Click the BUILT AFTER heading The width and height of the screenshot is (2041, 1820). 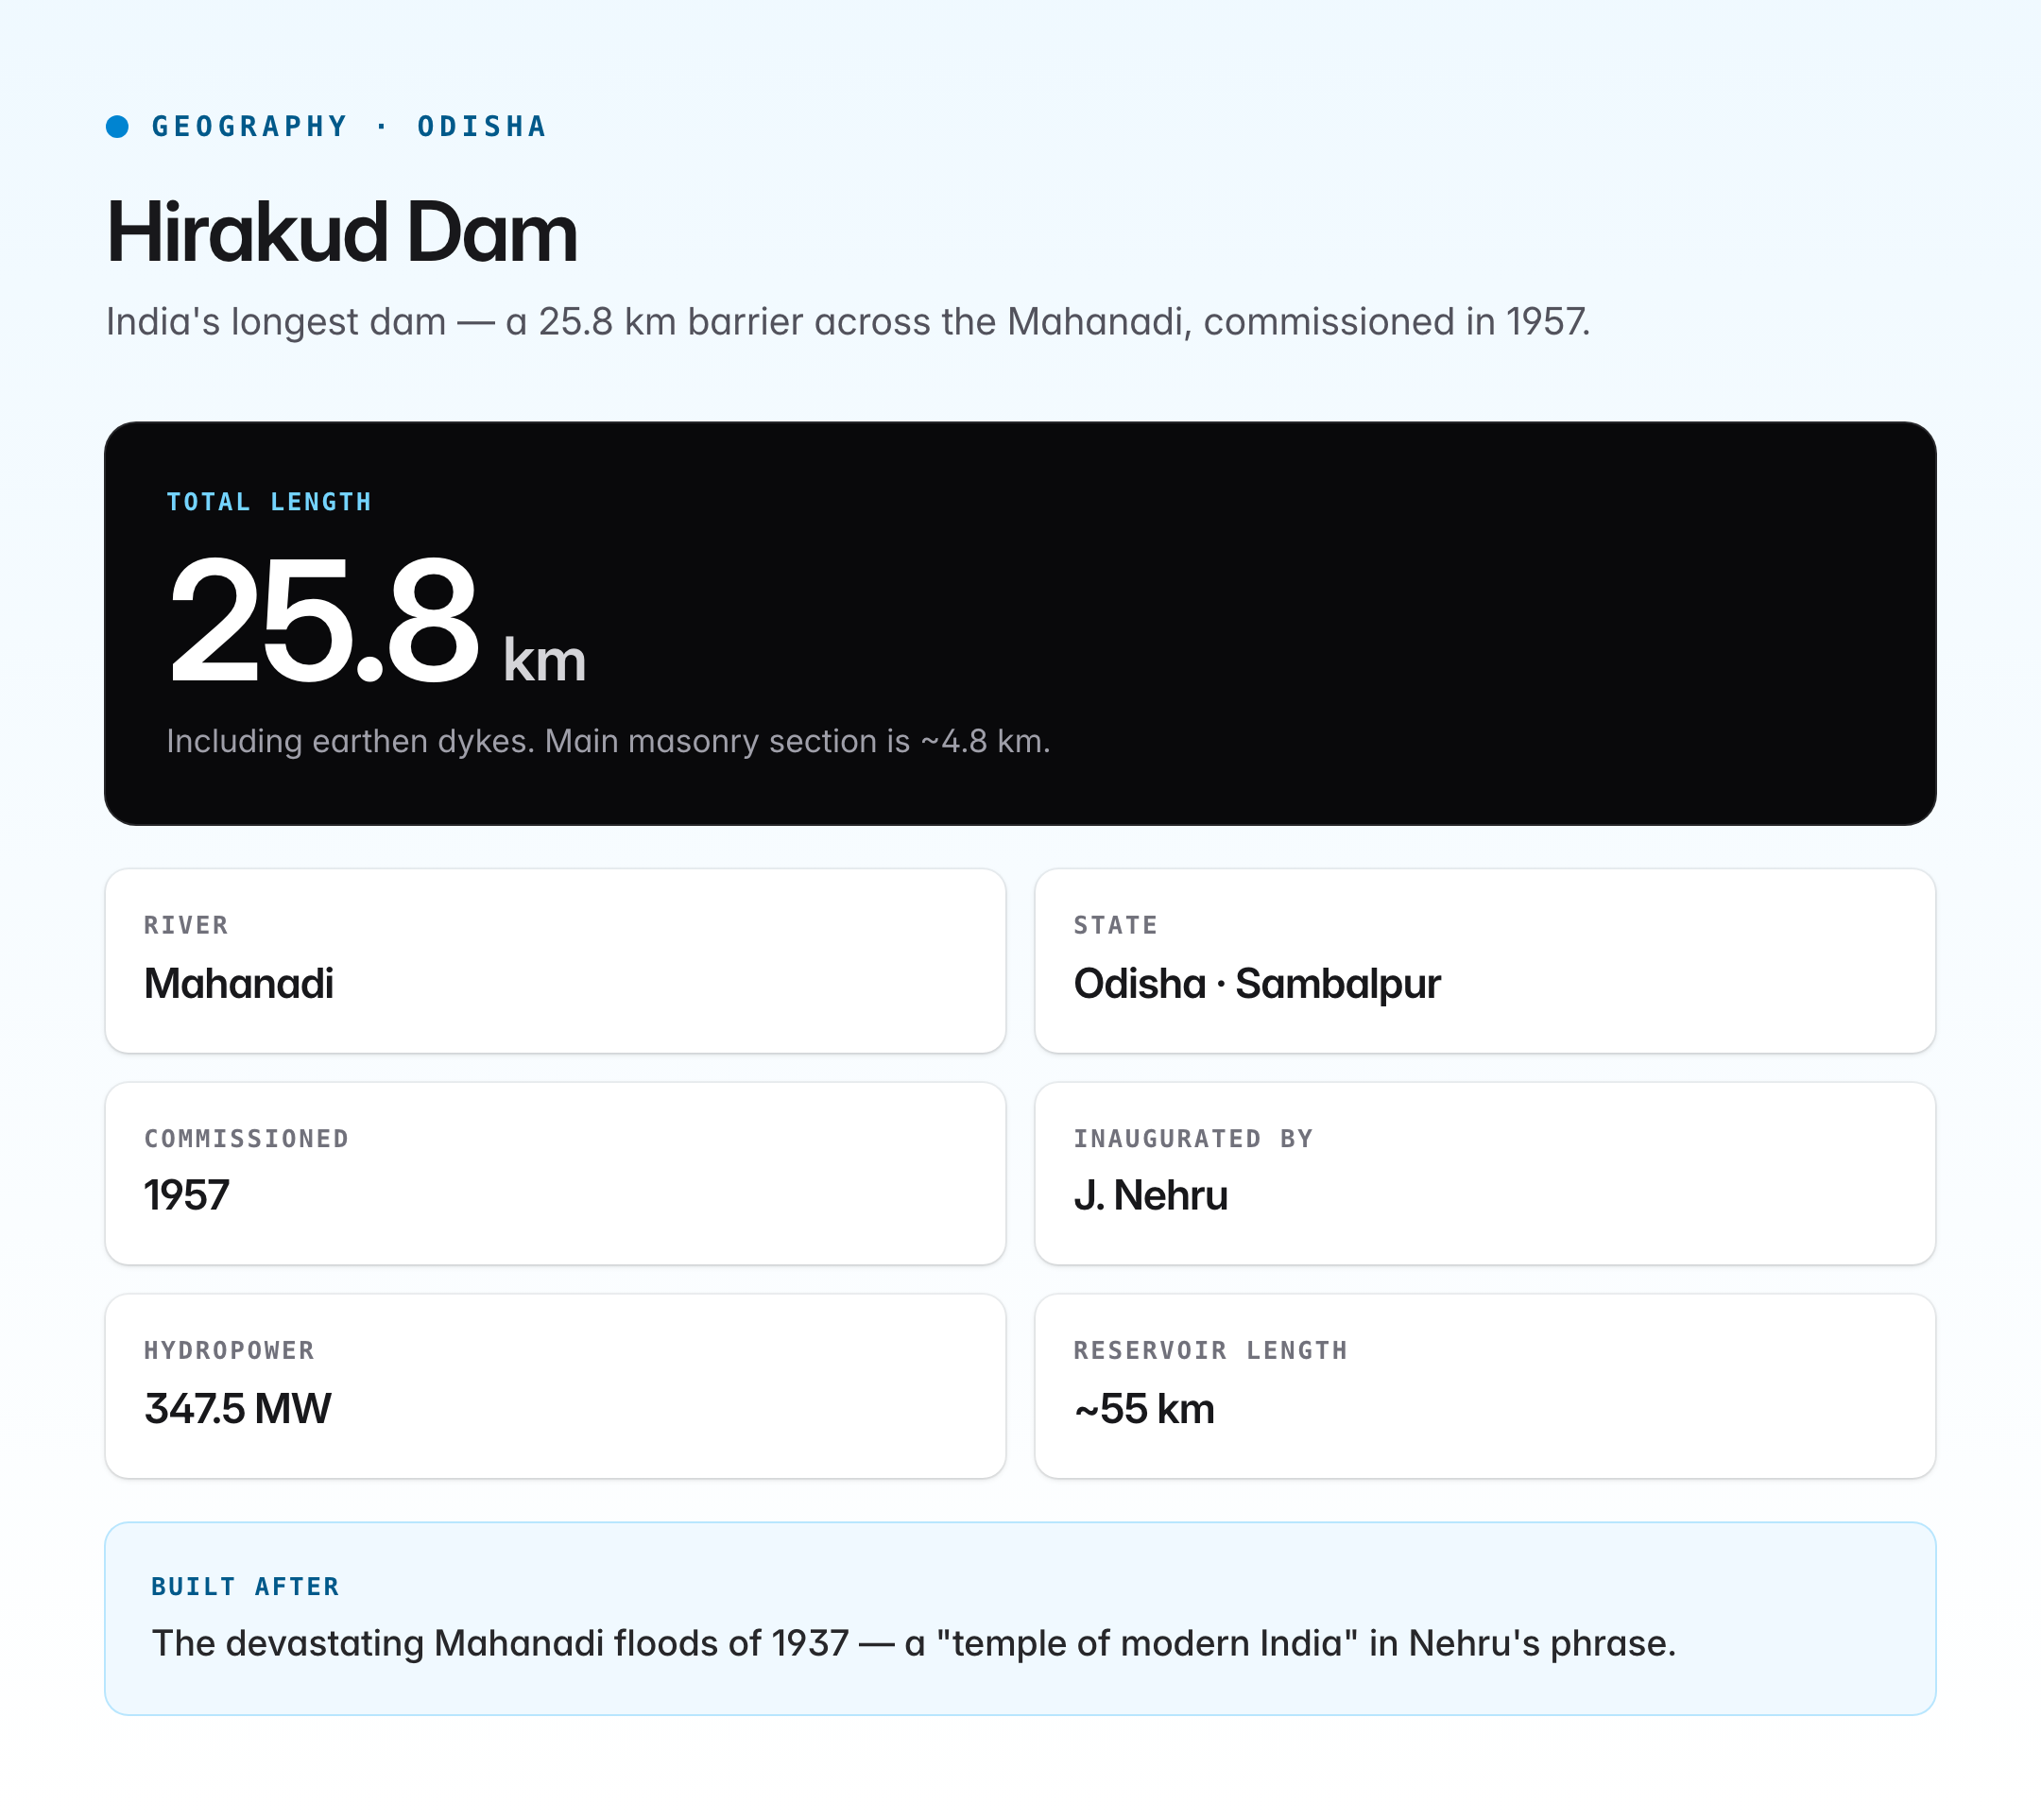245,1587
